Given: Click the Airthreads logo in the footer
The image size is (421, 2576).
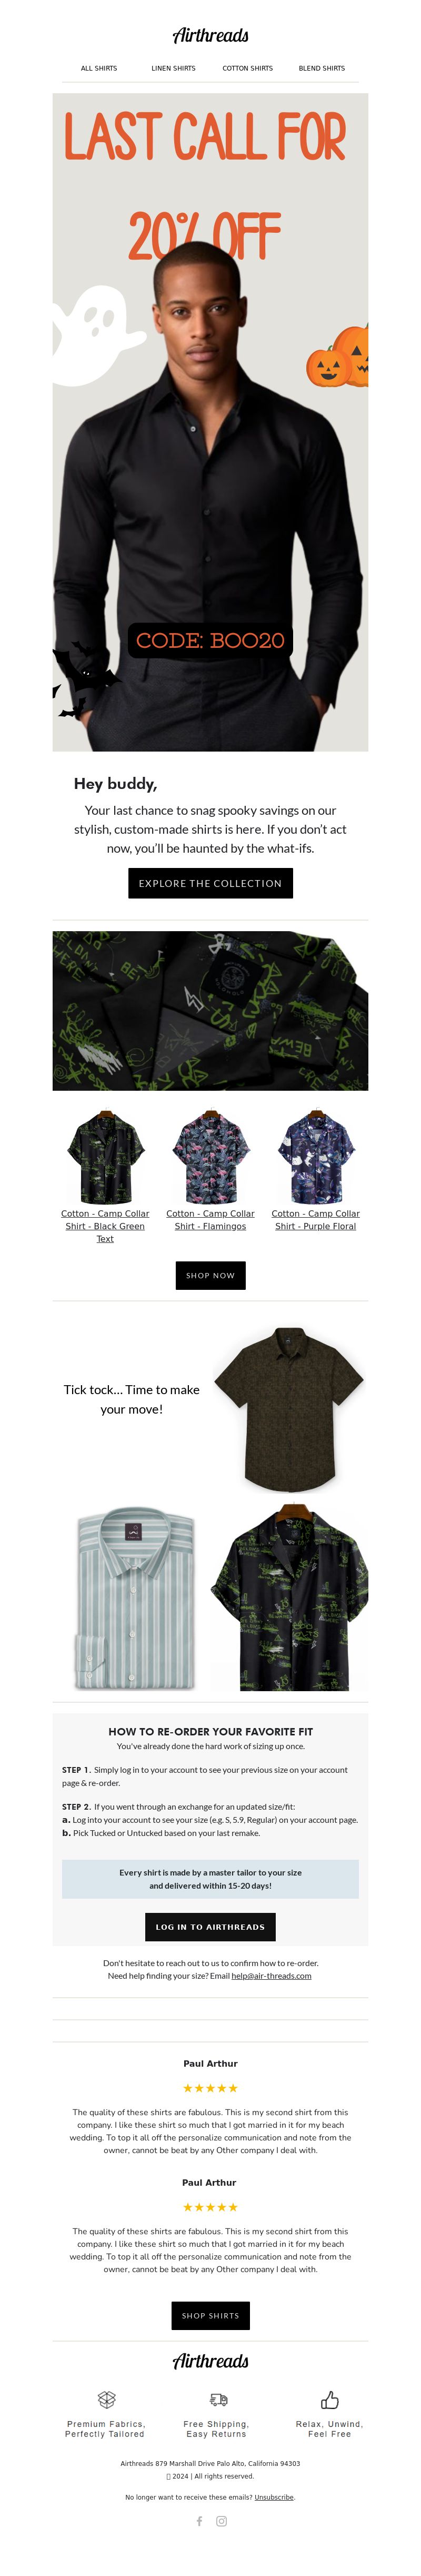Looking at the screenshot, I should [210, 2361].
